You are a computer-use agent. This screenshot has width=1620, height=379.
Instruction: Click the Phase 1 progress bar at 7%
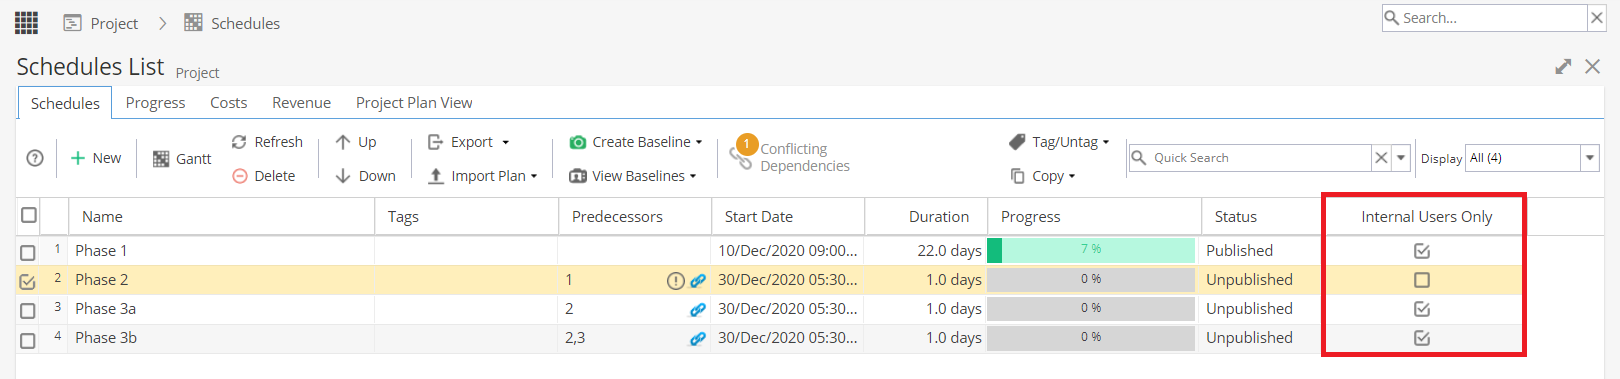[1091, 250]
